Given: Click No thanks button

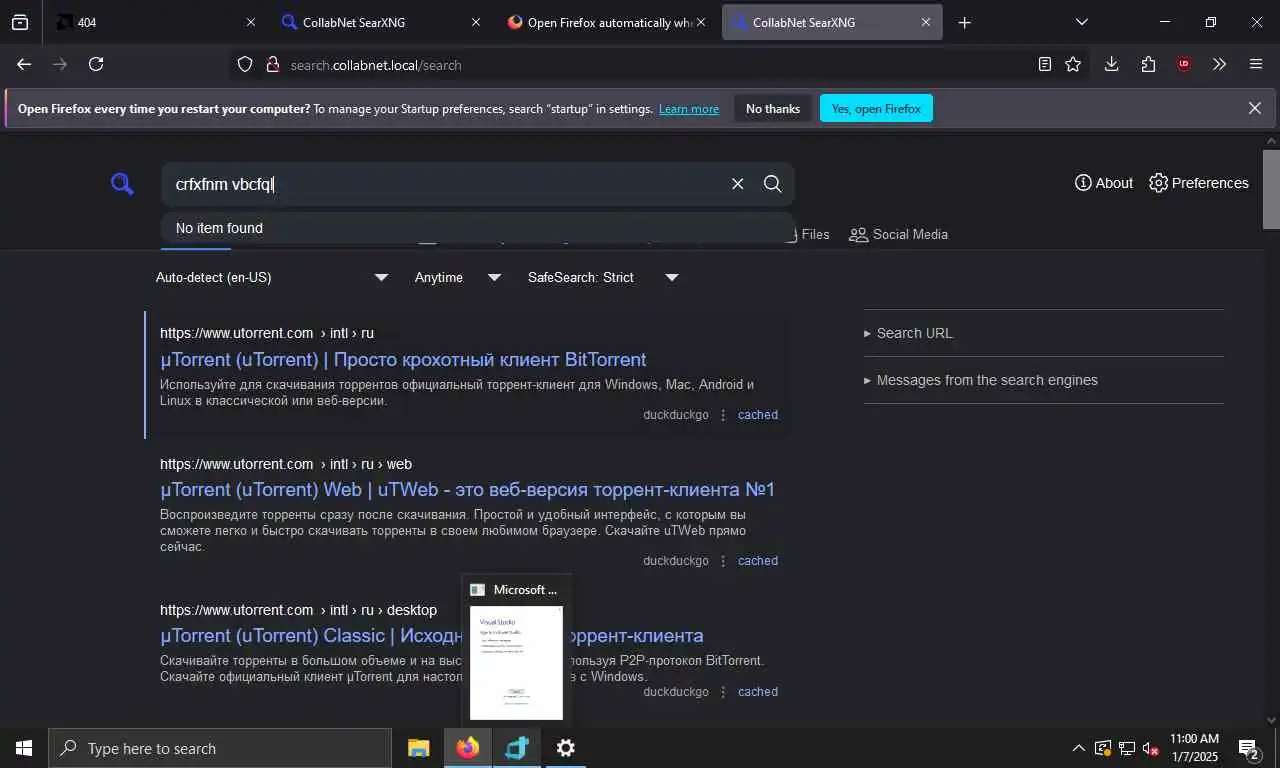Looking at the screenshot, I should click(x=773, y=108).
